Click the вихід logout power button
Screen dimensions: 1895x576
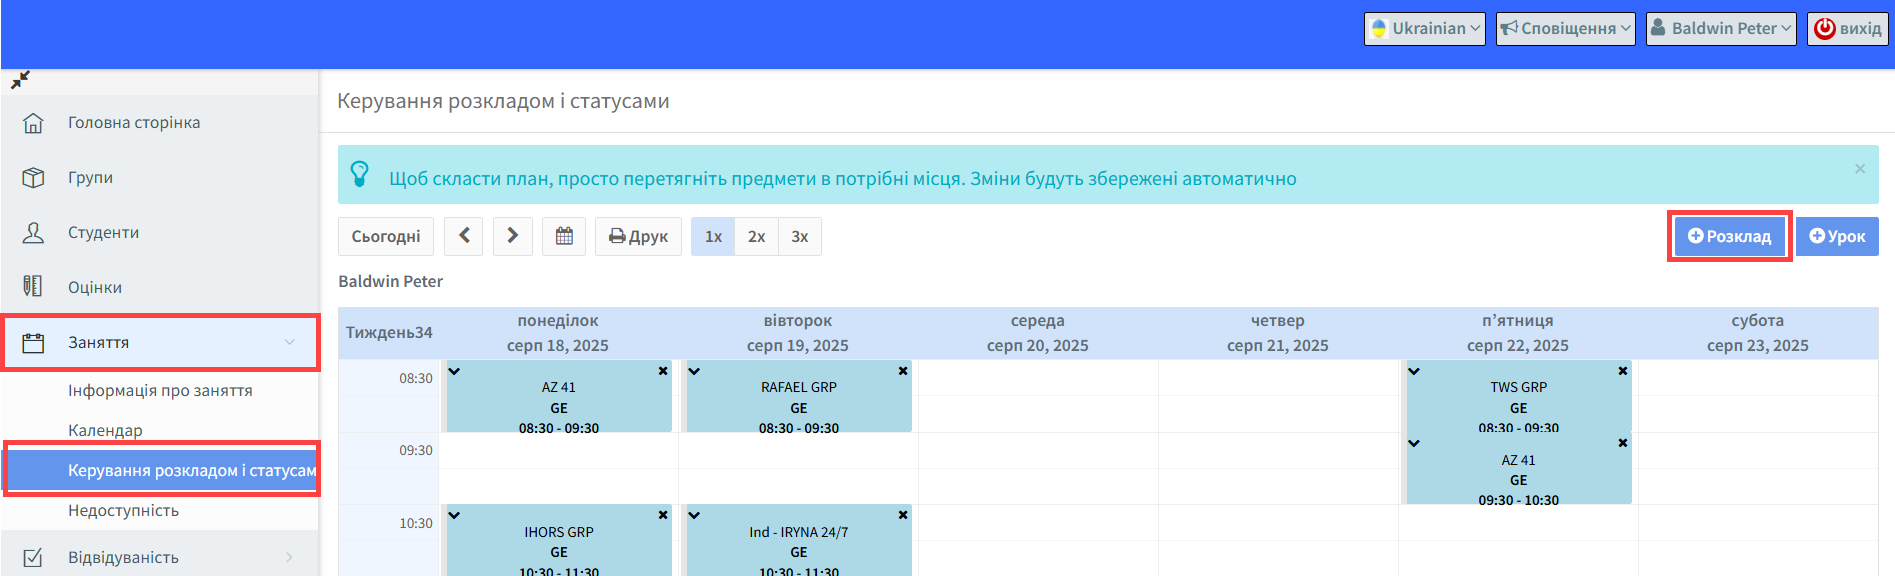click(1846, 29)
